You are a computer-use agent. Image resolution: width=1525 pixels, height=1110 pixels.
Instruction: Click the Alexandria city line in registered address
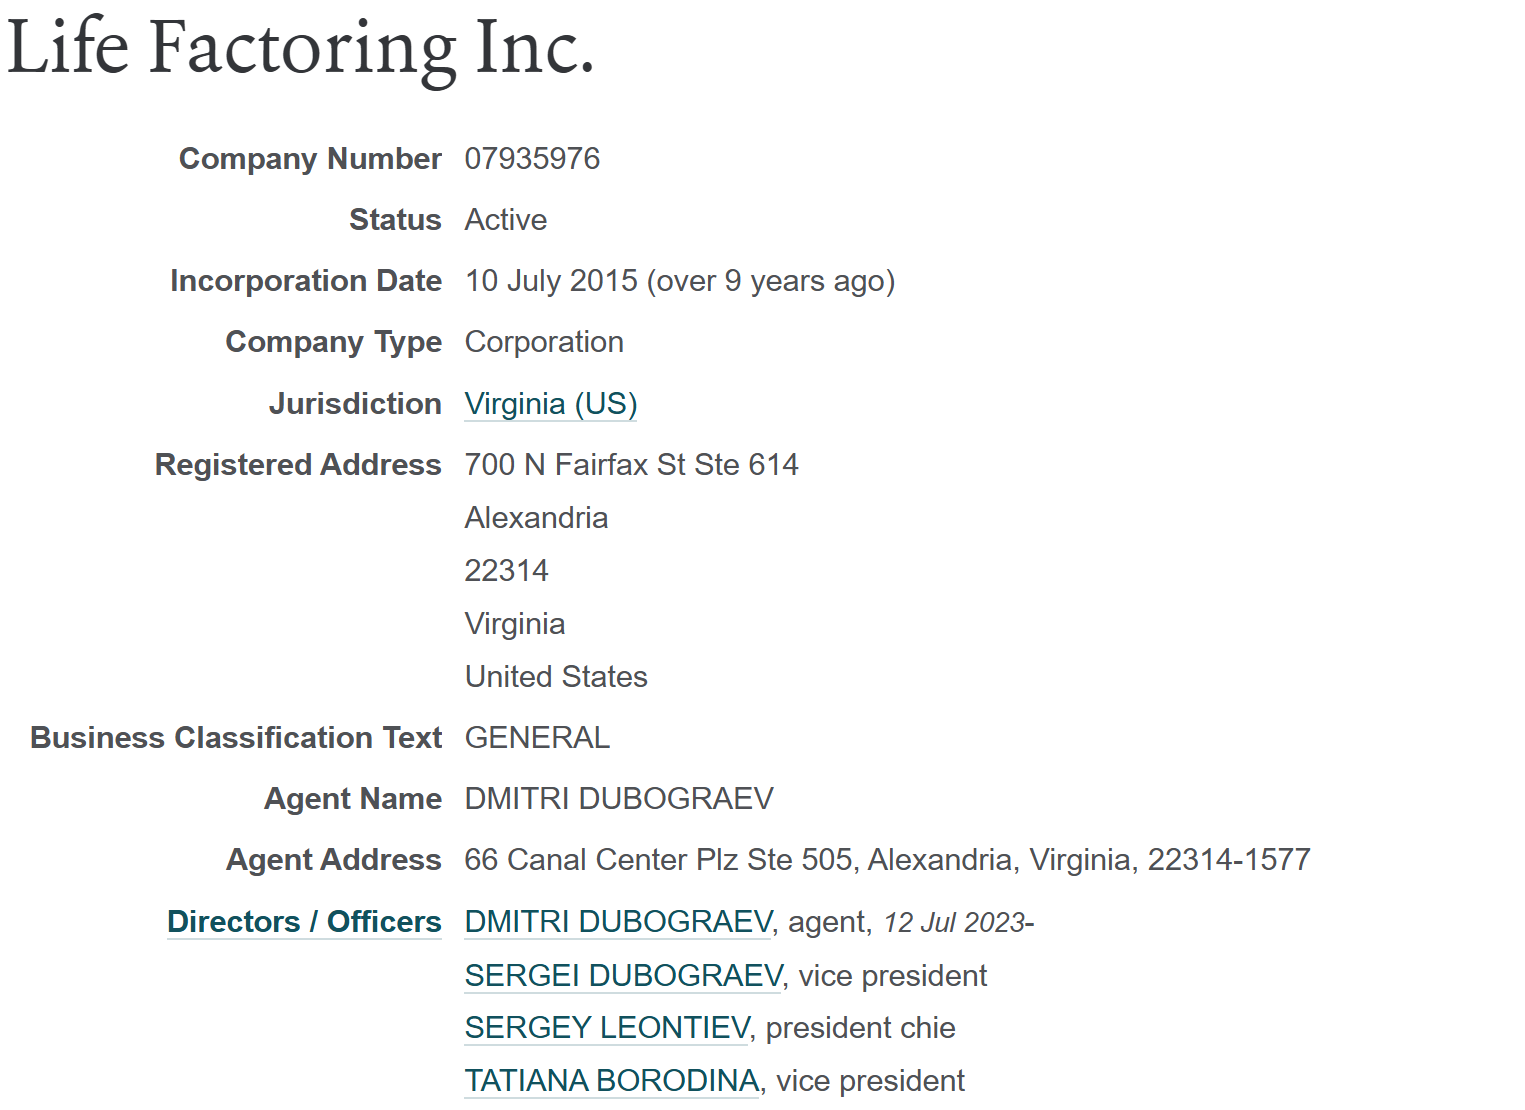[536, 518]
